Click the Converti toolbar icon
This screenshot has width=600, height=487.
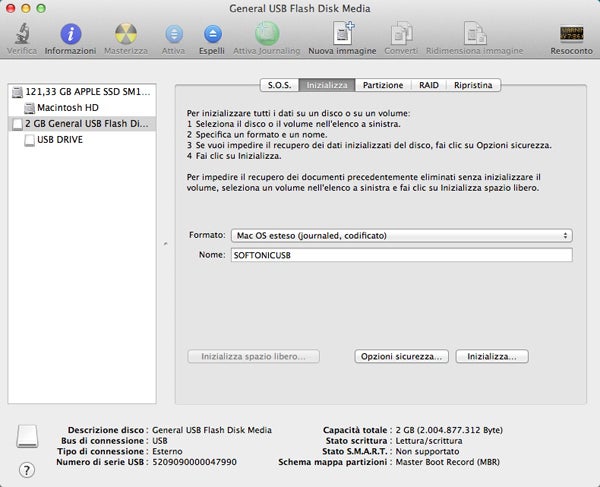click(401, 35)
